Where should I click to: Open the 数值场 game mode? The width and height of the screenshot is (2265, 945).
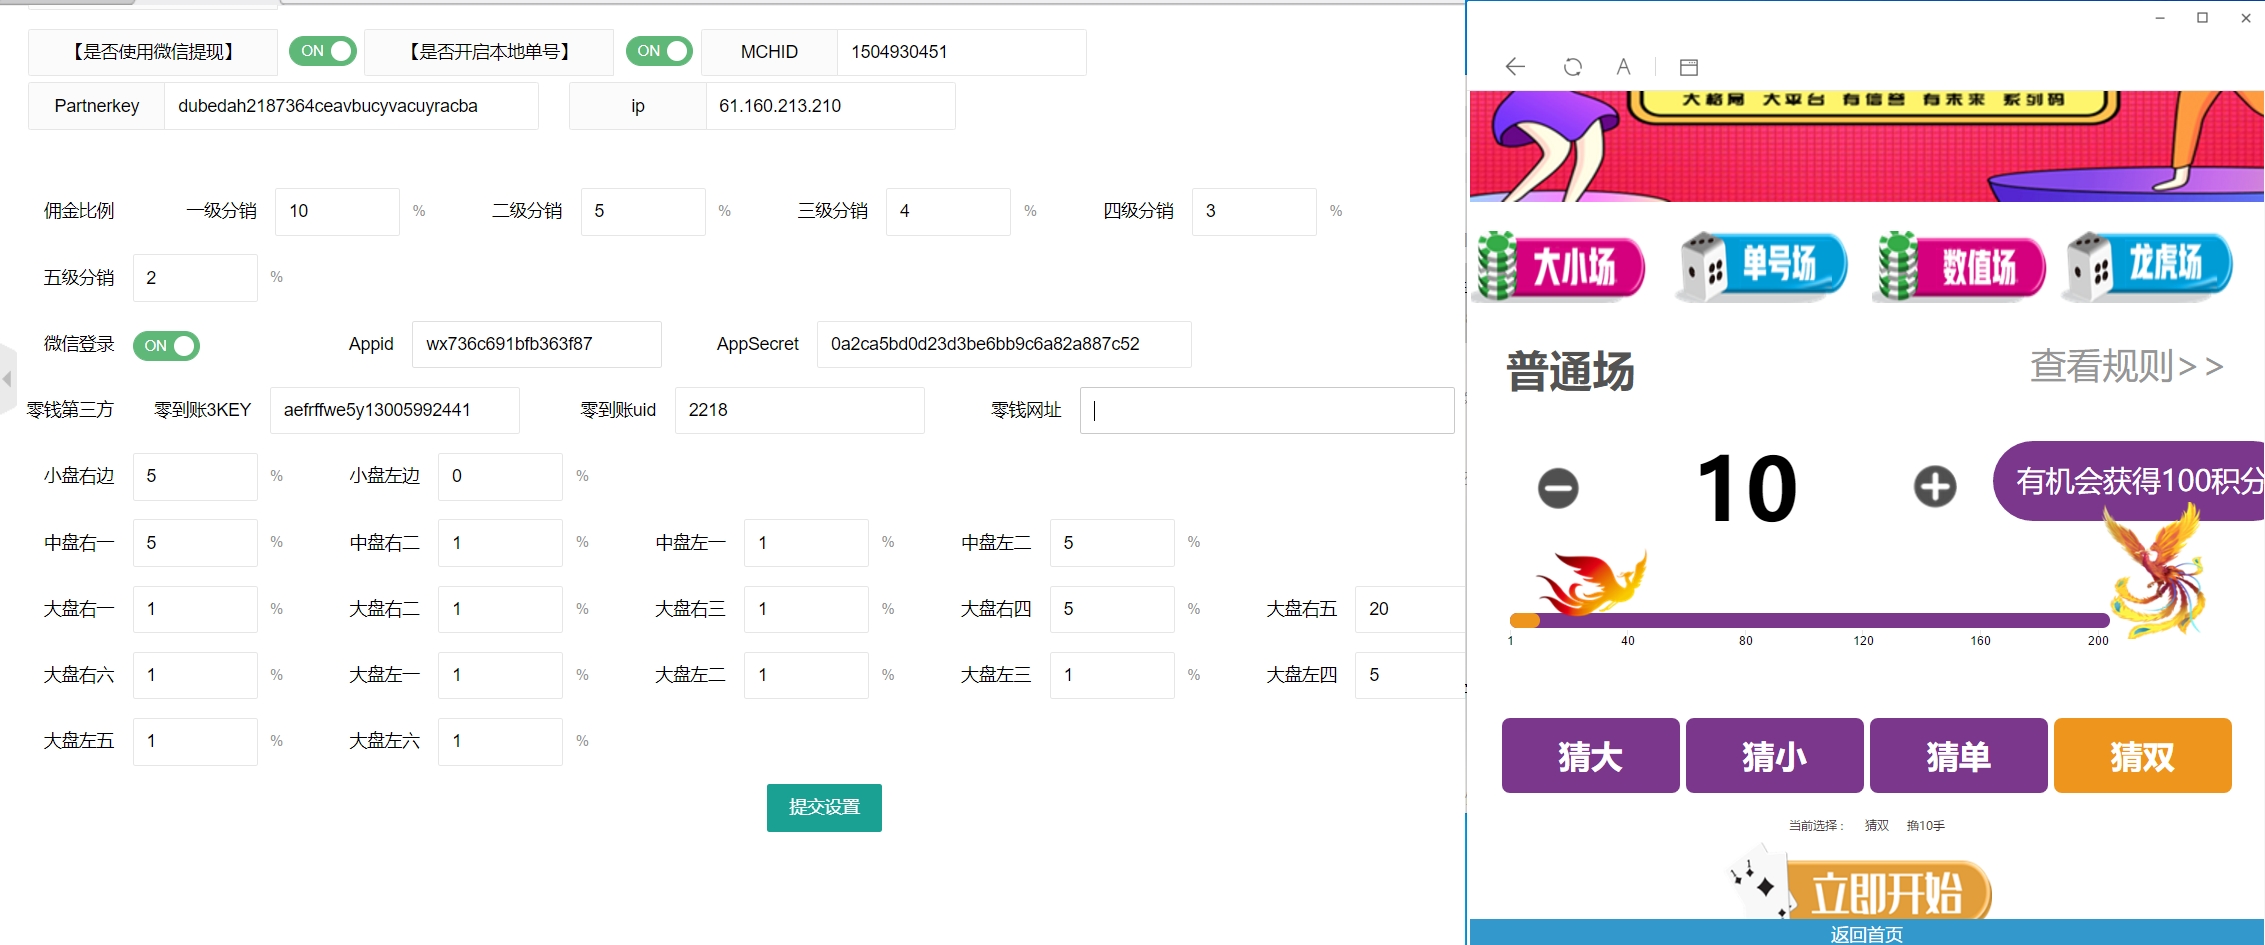click(1959, 267)
